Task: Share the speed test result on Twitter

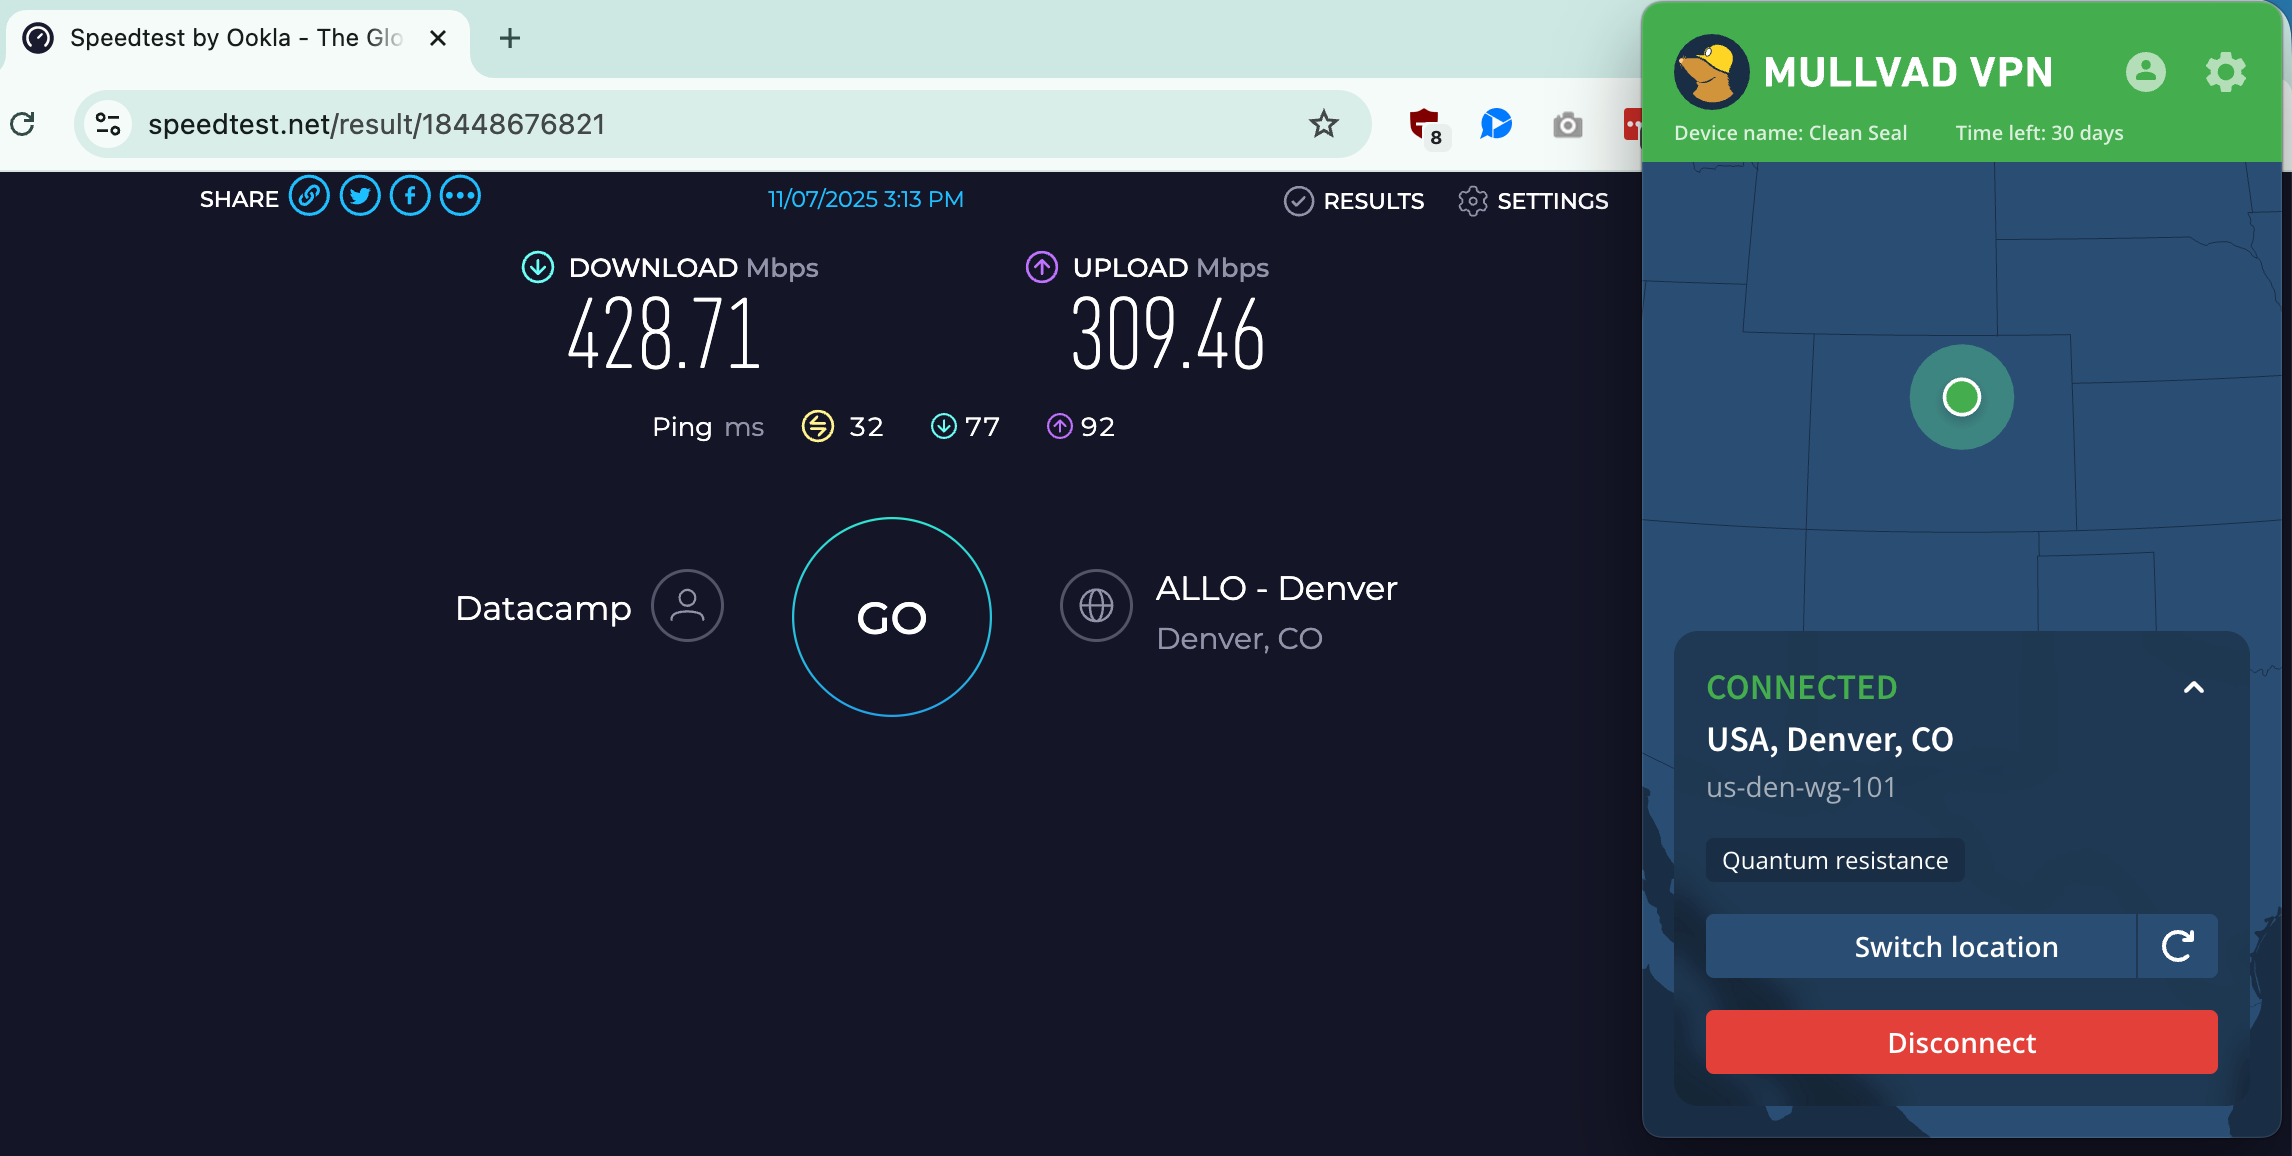Action: point(359,196)
